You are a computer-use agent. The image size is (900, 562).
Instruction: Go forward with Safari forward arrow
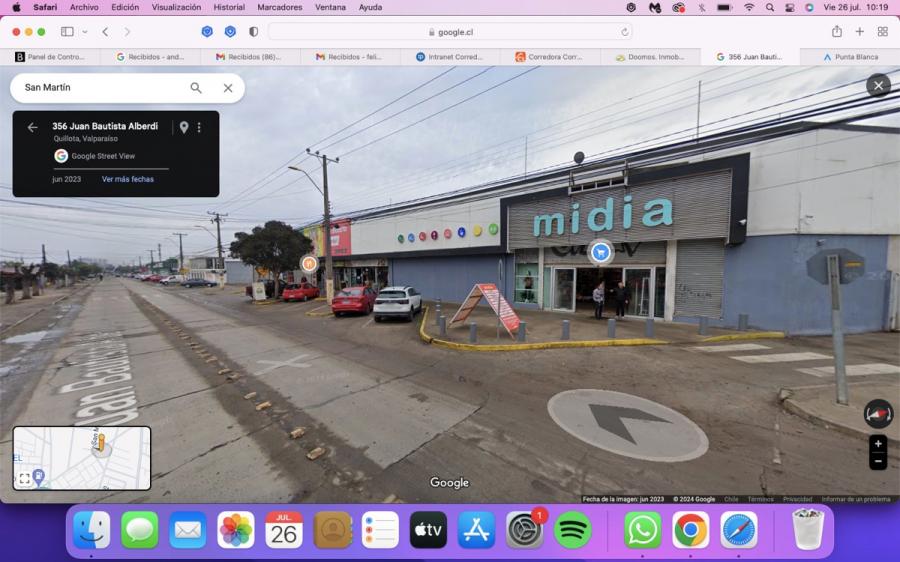(127, 32)
